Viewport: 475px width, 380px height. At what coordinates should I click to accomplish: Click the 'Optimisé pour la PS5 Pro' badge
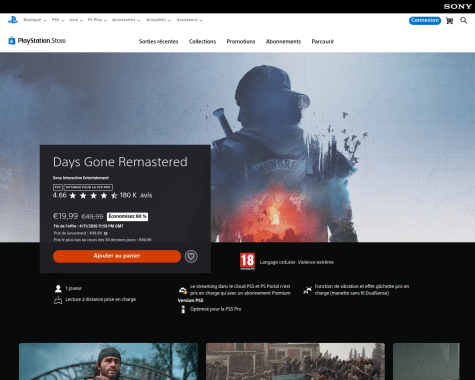point(88,187)
